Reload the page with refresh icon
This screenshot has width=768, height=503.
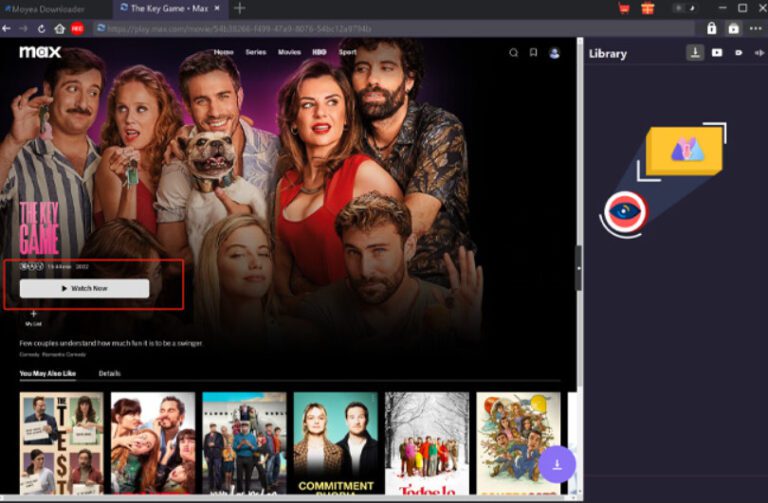[x=41, y=28]
